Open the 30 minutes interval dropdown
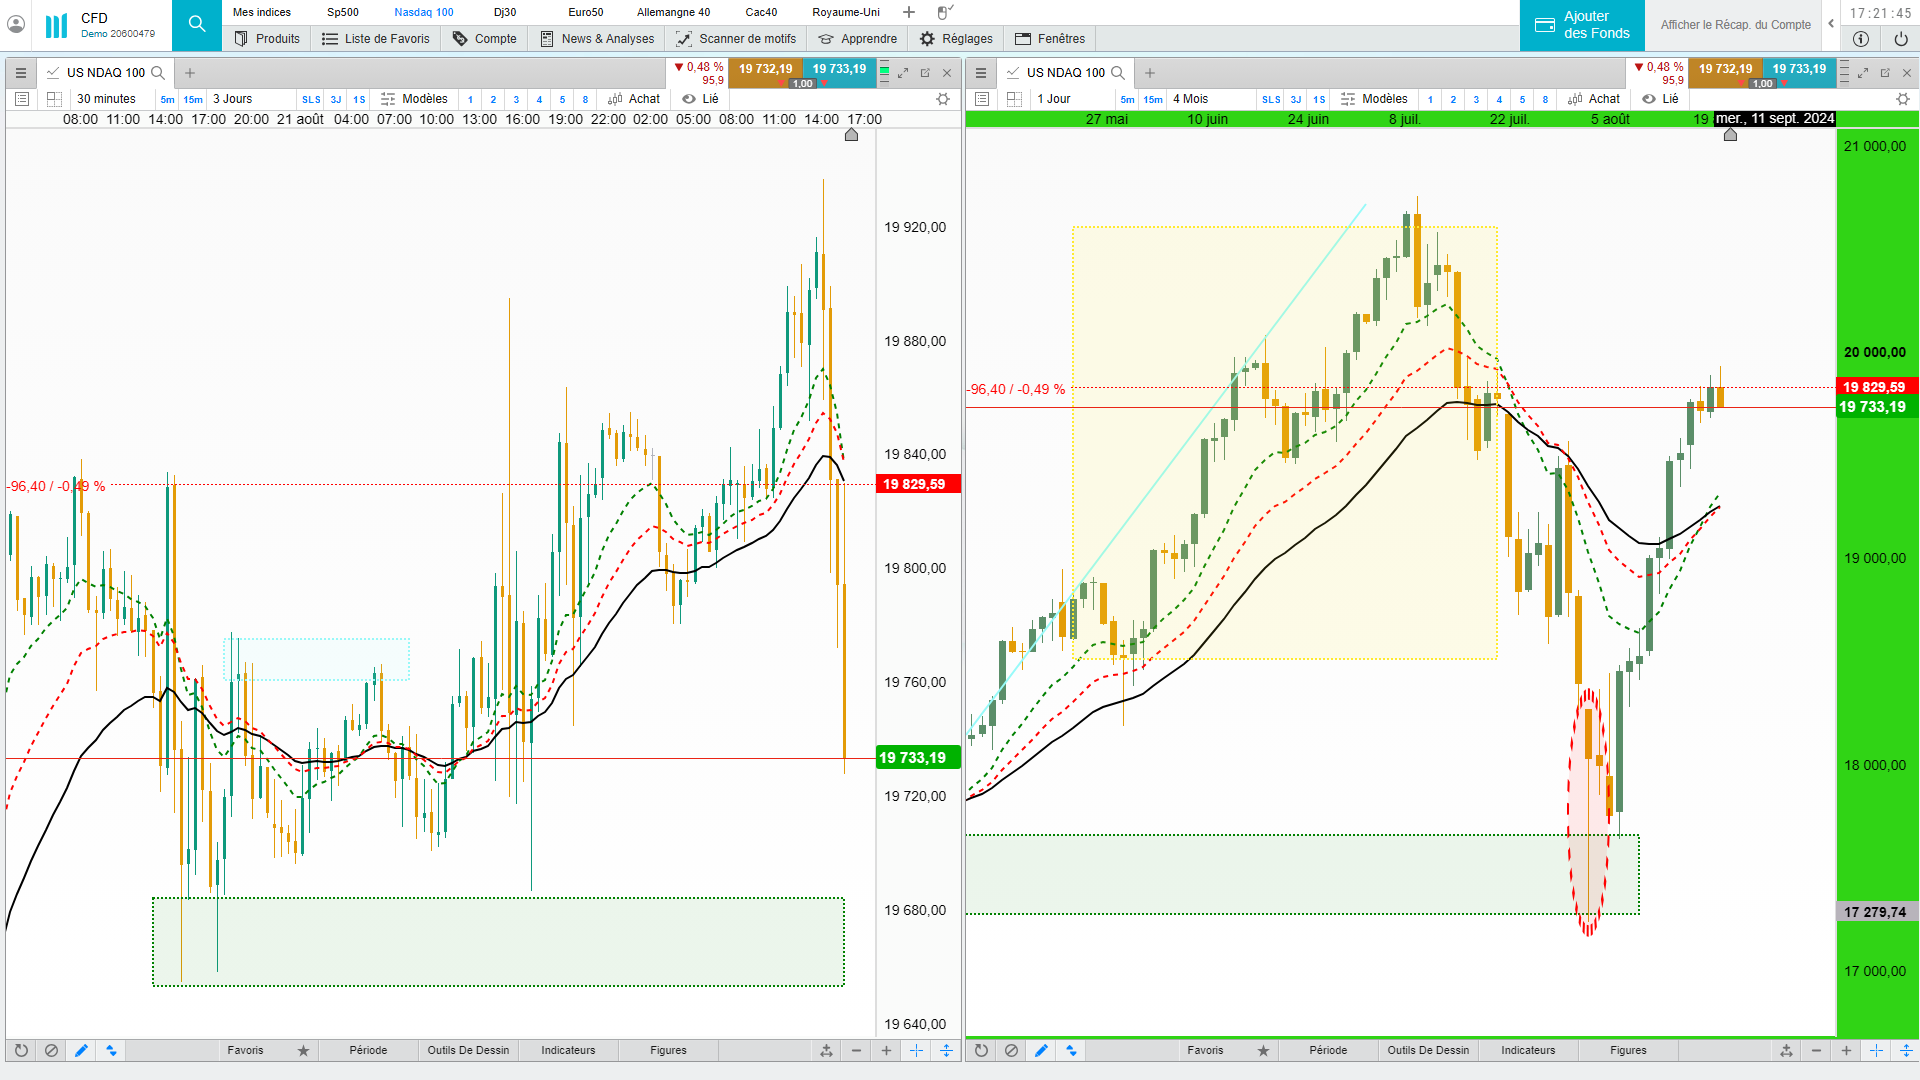Image resolution: width=1920 pixels, height=1080 pixels. point(106,99)
